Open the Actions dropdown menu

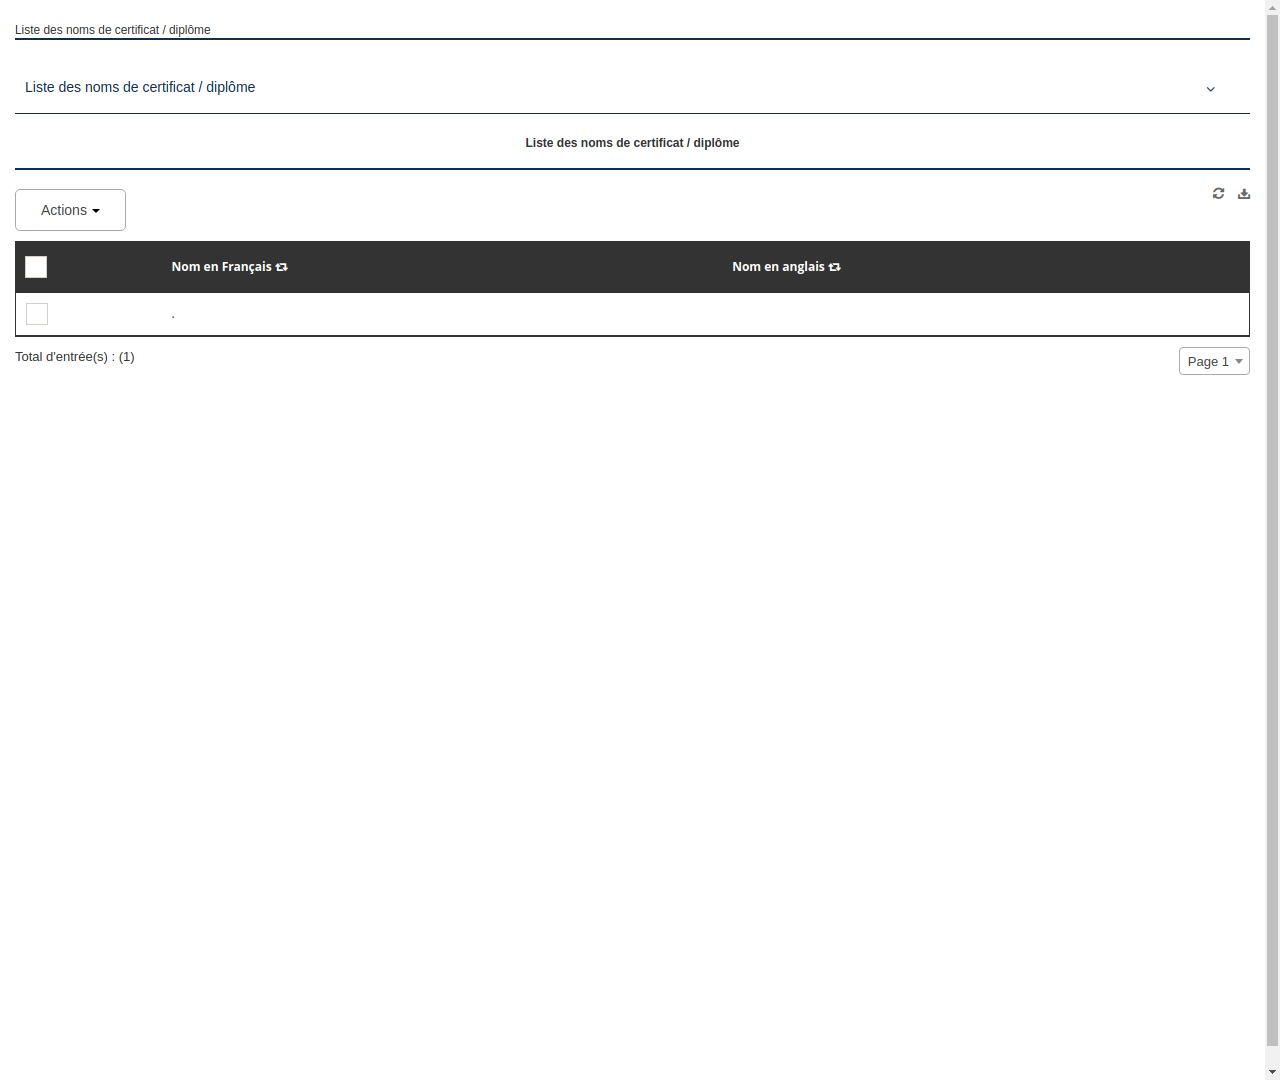pyautogui.click(x=70, y=210)
